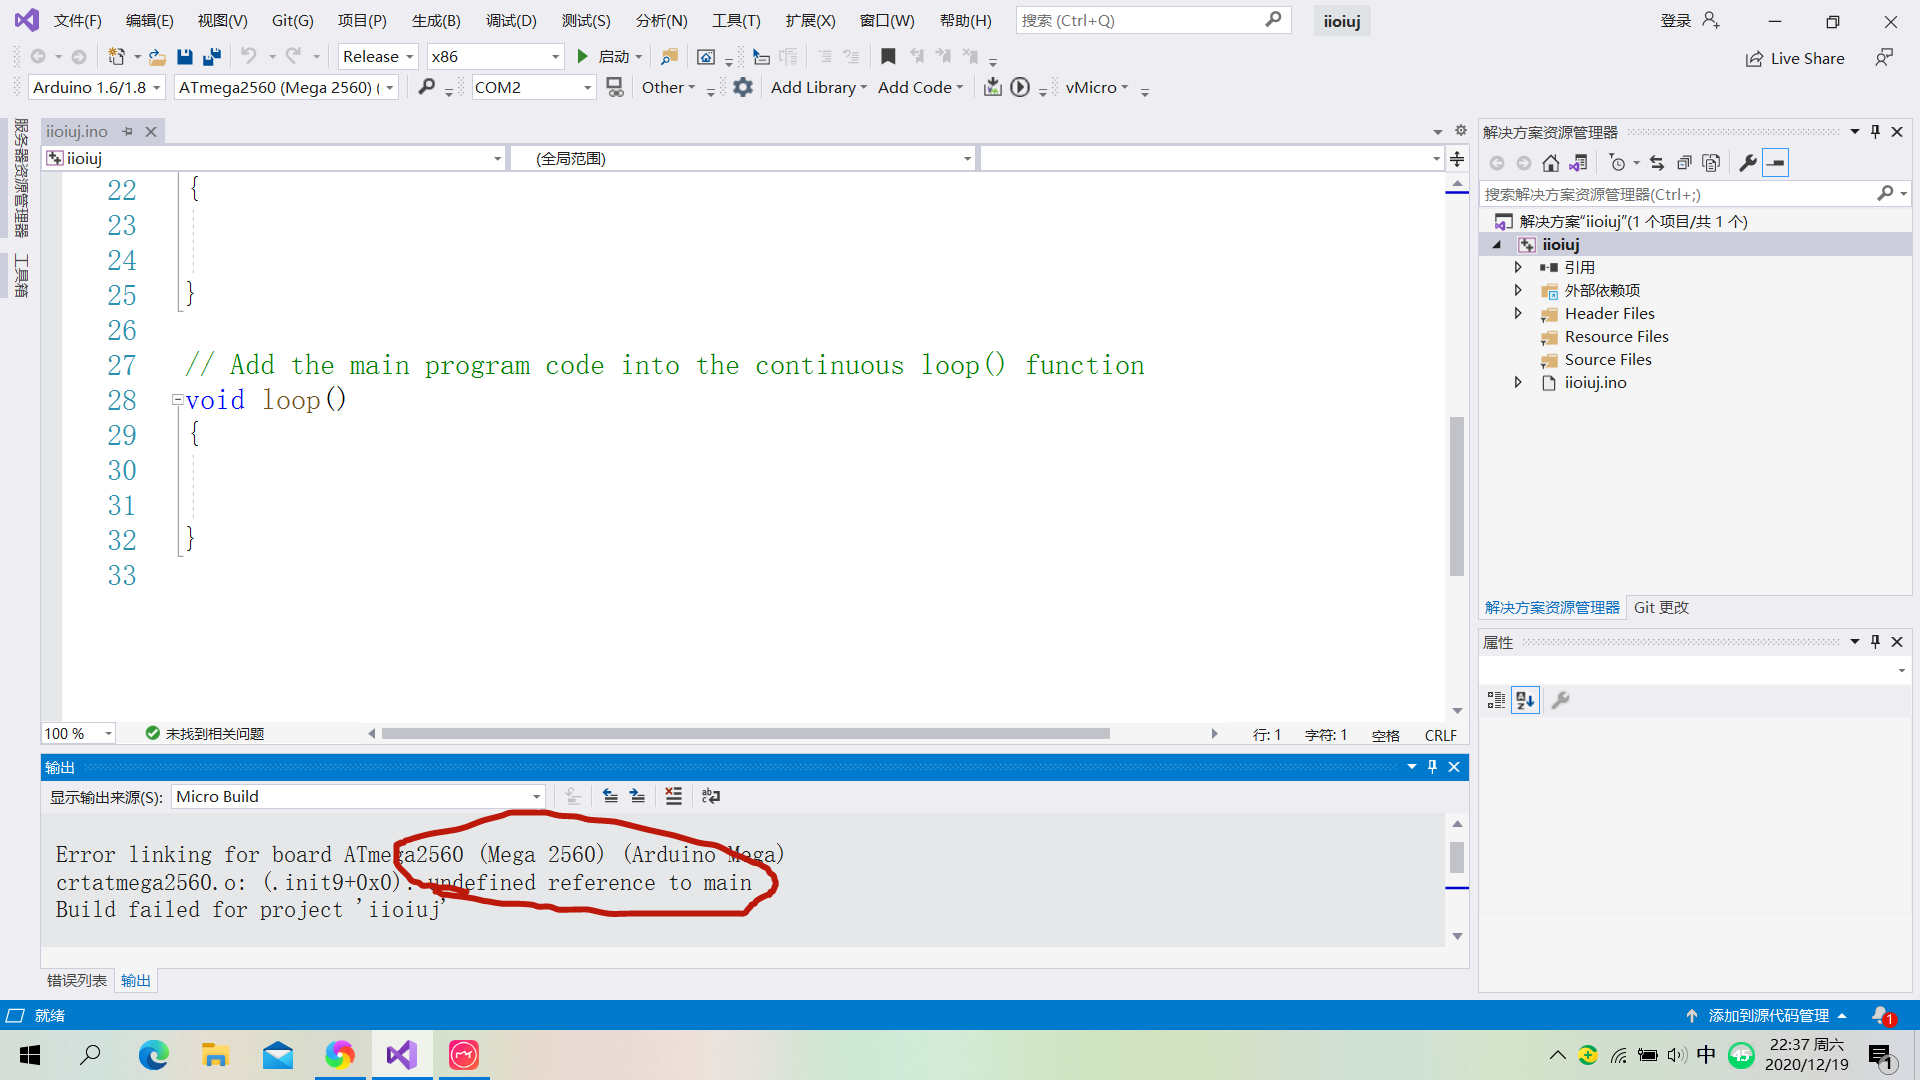Click the editor vertical scrollbar thumb
This screenshot has width=1920, height=1080.
(1456, 495)
